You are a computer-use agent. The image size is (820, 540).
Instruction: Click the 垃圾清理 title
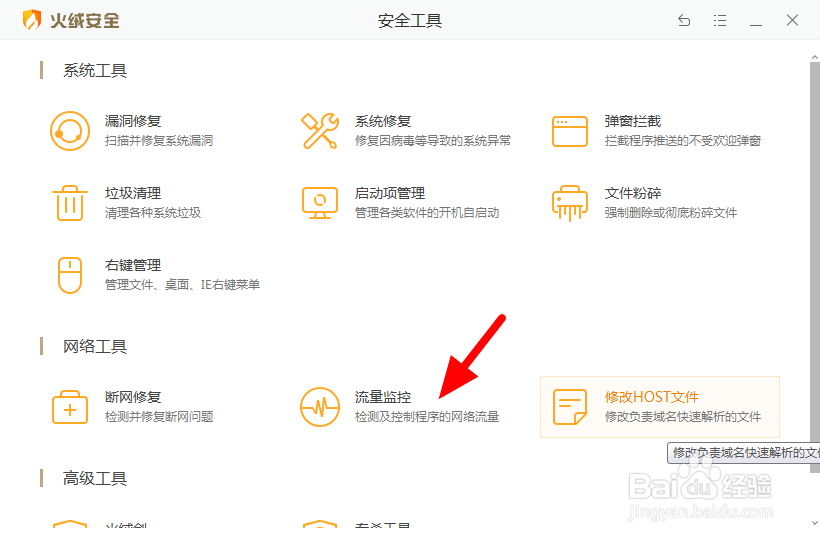click(x=133, y=193)
